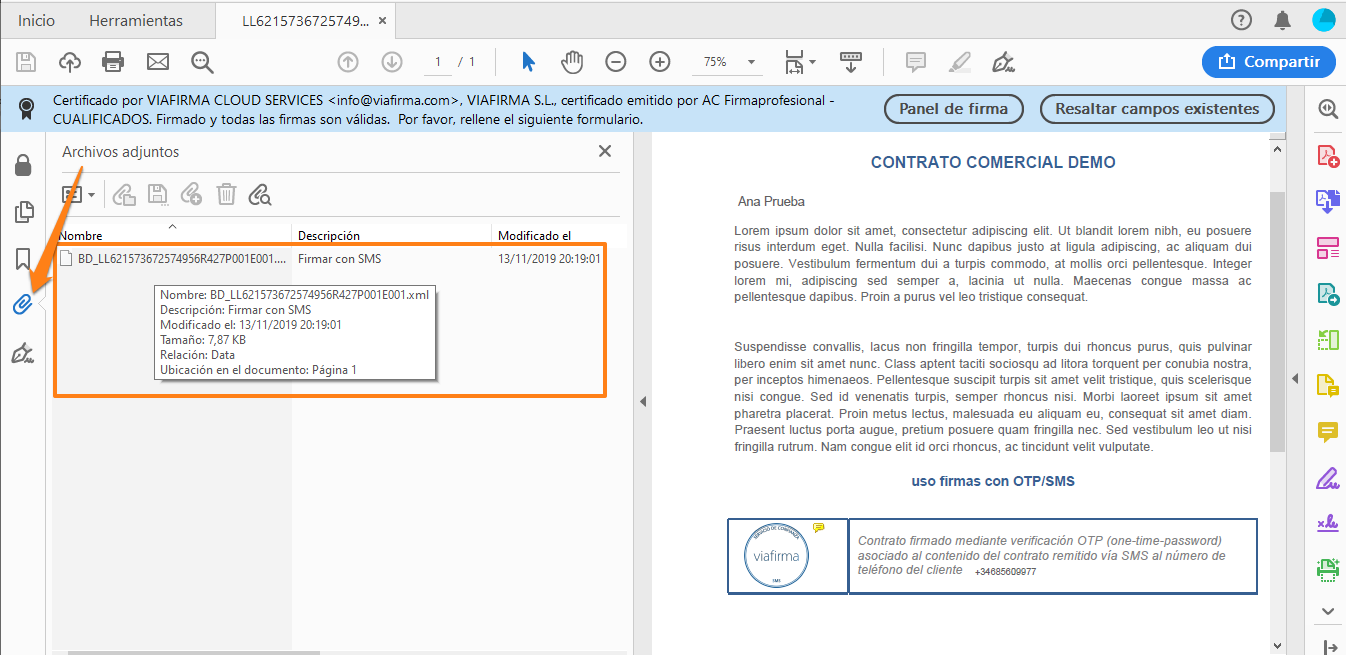
Task: Delete attachment trash icon
Action: pyautogui.click(x=227, y=194)
